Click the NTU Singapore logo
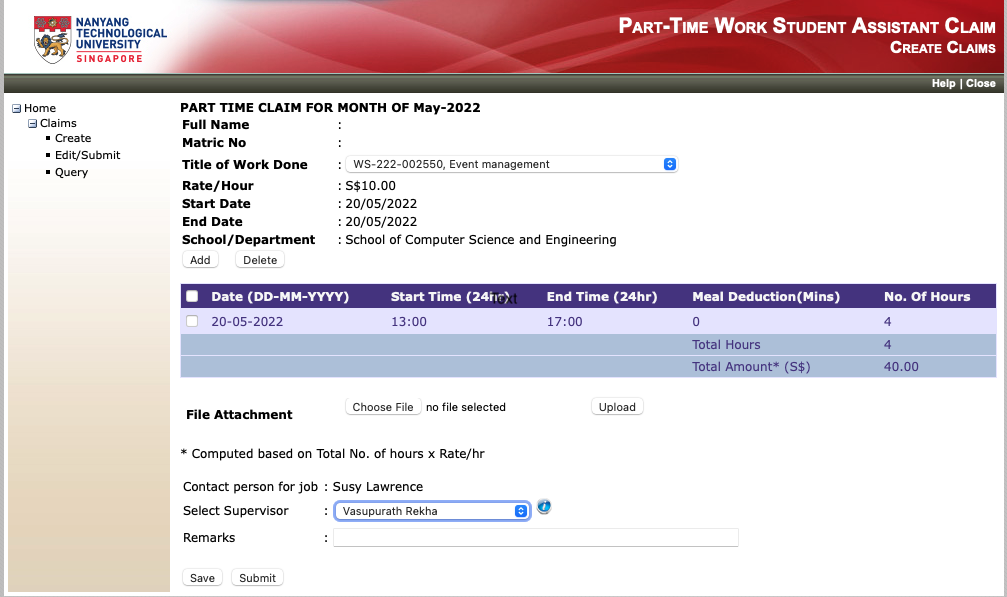Image resolution: width=1007 pixels, height=597 pixels. 100,39
